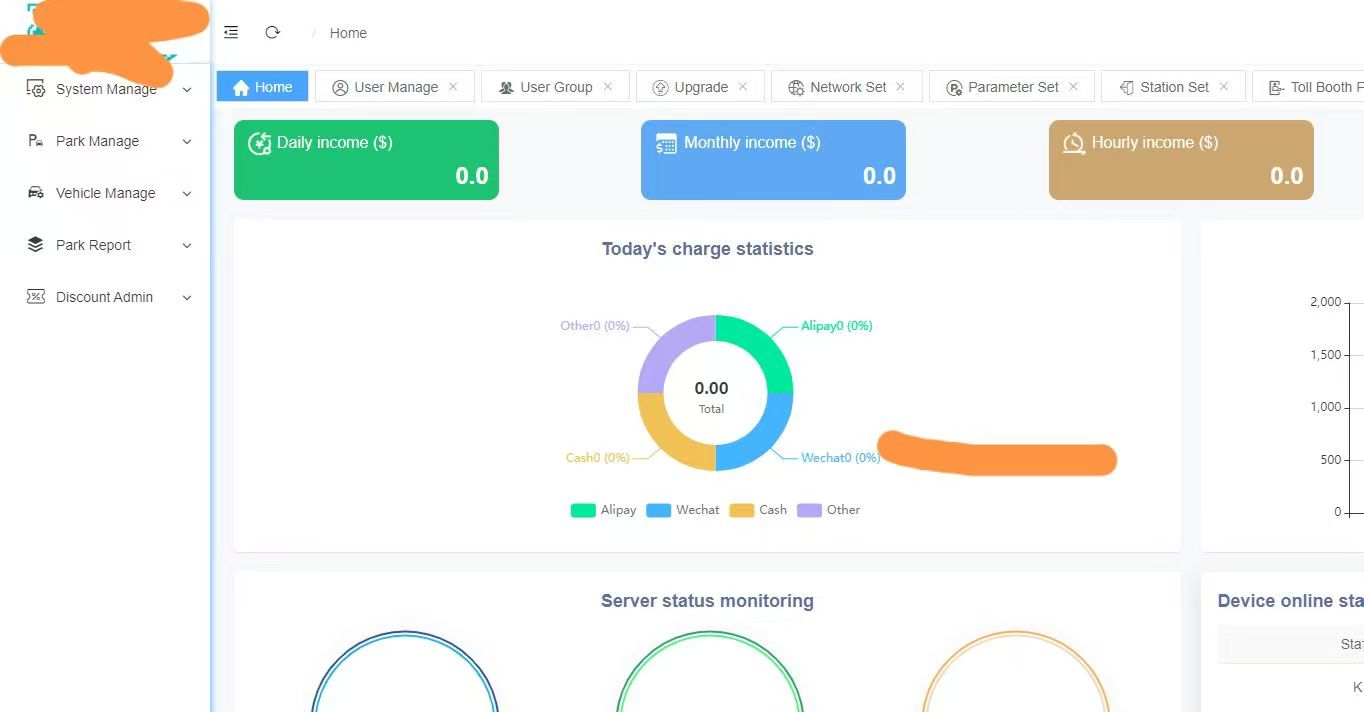Click the Upgrade tab arrow icon
1364x712 pixels.
point(660,87)
